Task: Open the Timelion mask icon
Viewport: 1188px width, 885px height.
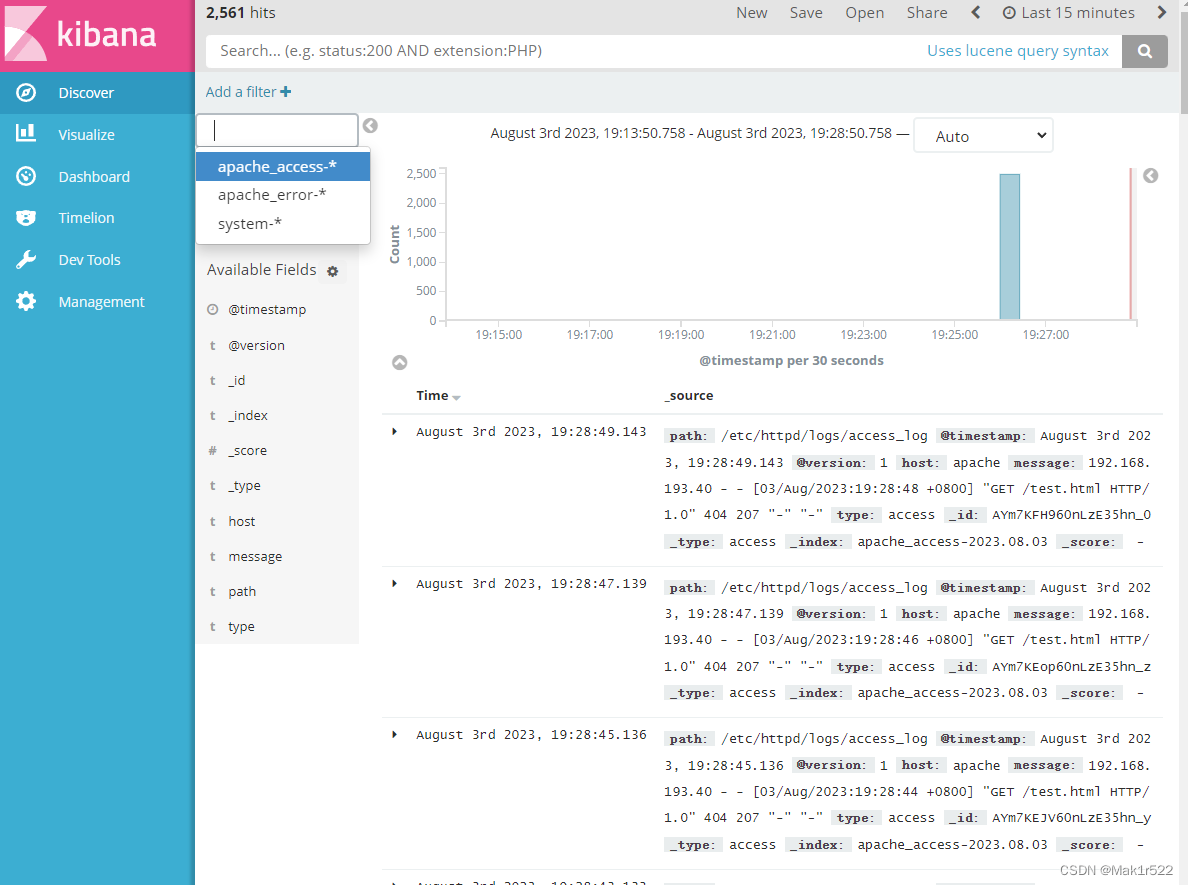Action: coord(26,217)
